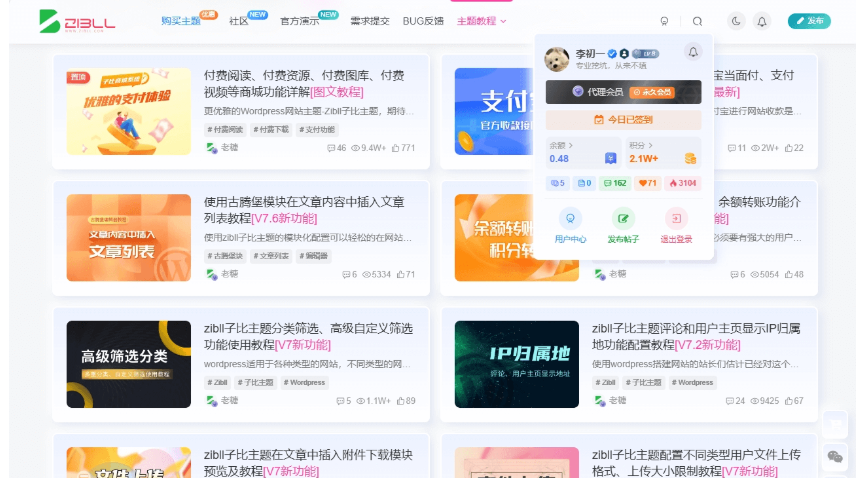The image size is (856, 478).
Task: Select the 编辑器 tag
Action: 313,256
